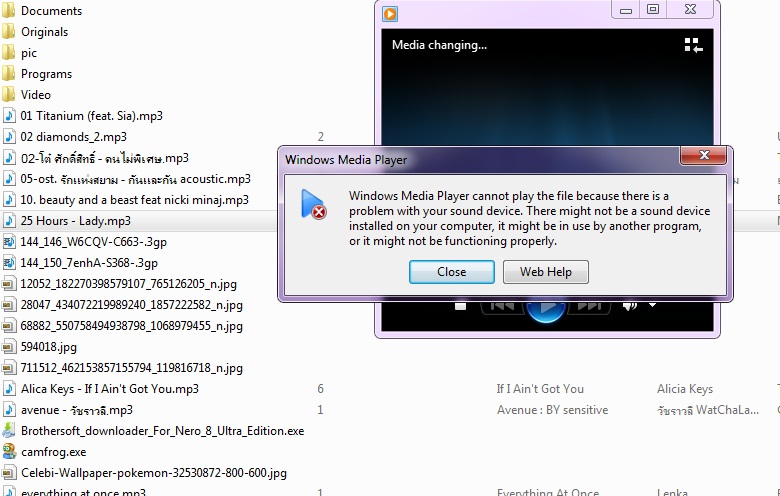Click title cell 'If I Ain't Got You'
The image size is (780, 496).
click(540, 389)
